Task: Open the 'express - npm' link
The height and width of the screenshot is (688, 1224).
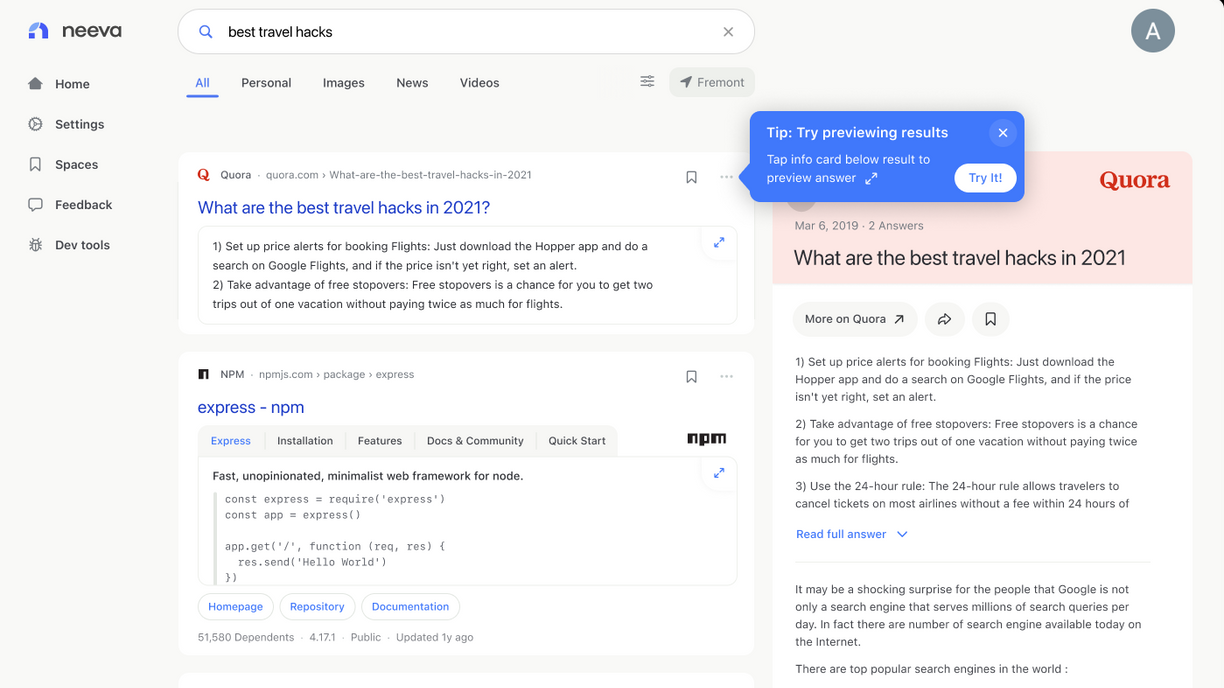Action: pos(251,408)
